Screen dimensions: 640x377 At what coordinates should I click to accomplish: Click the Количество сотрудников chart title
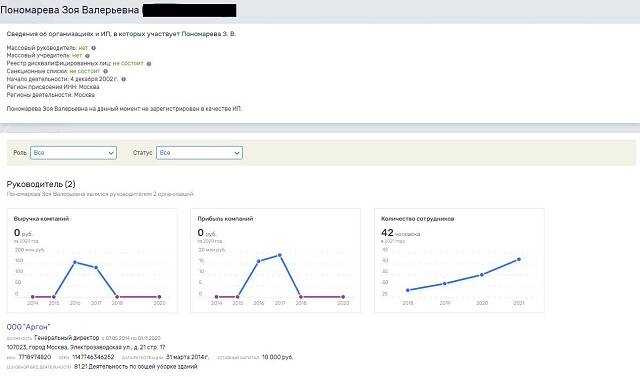(x=418, y=219)
